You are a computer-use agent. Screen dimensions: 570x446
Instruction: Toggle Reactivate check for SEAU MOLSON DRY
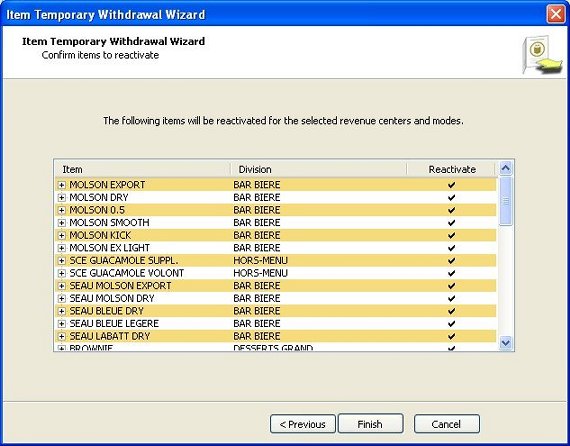tap(451, 298)
